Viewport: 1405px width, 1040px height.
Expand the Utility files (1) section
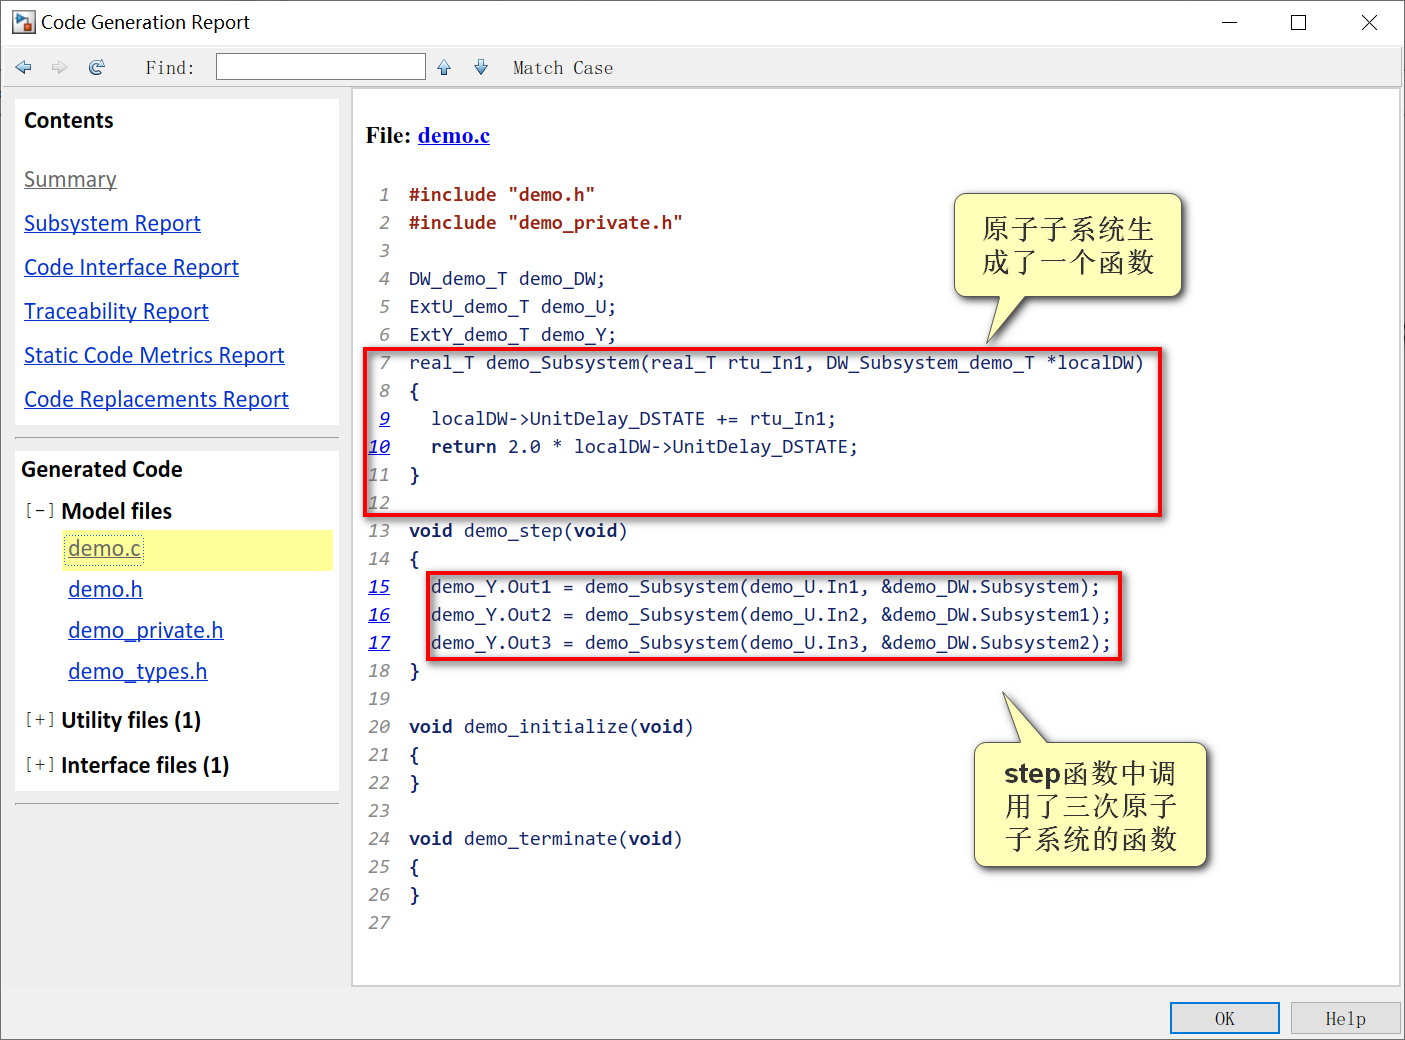coord(40,720)
